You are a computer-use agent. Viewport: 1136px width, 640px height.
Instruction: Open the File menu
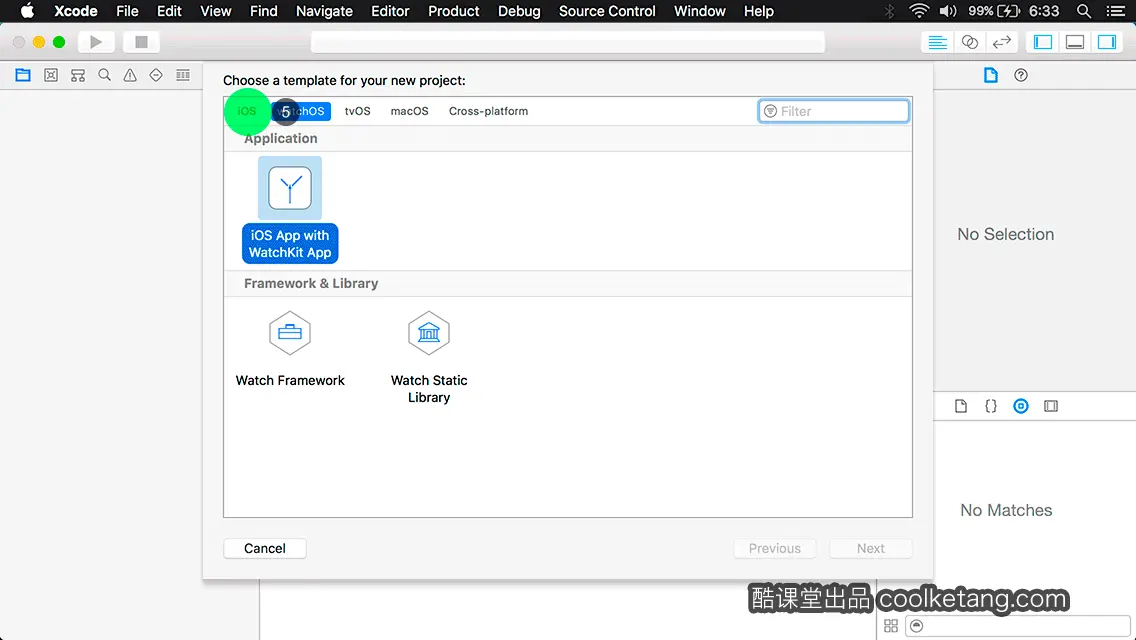pyautogui.click(x=127, y=11)
